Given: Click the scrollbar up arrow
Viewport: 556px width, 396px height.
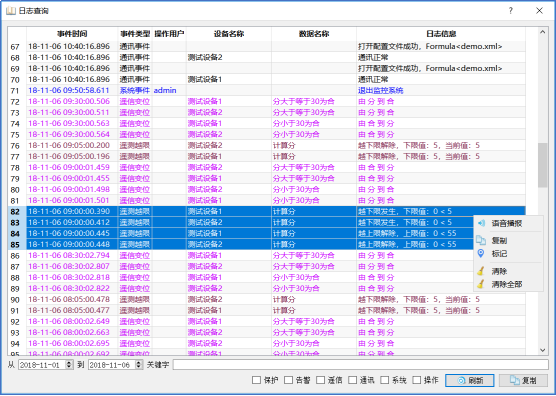Looking at the screenshot, I should click(x=542, y=32).
